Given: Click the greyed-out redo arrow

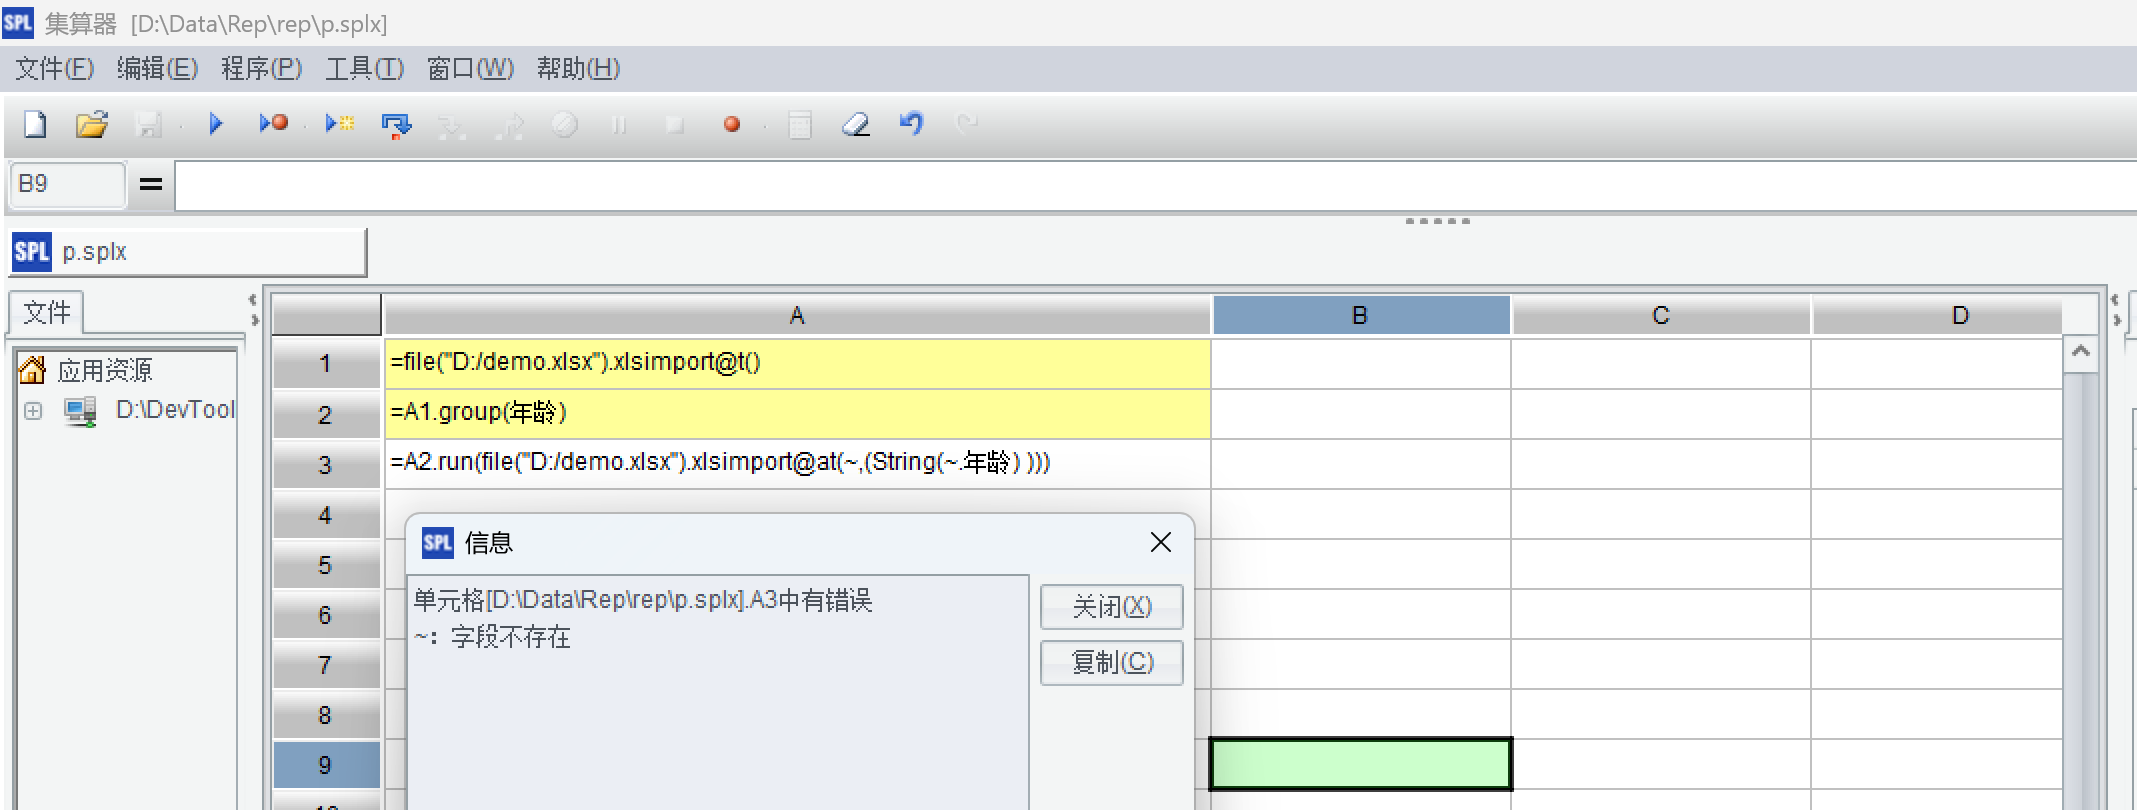Looking at the screenshot, I should coord(966,124).
